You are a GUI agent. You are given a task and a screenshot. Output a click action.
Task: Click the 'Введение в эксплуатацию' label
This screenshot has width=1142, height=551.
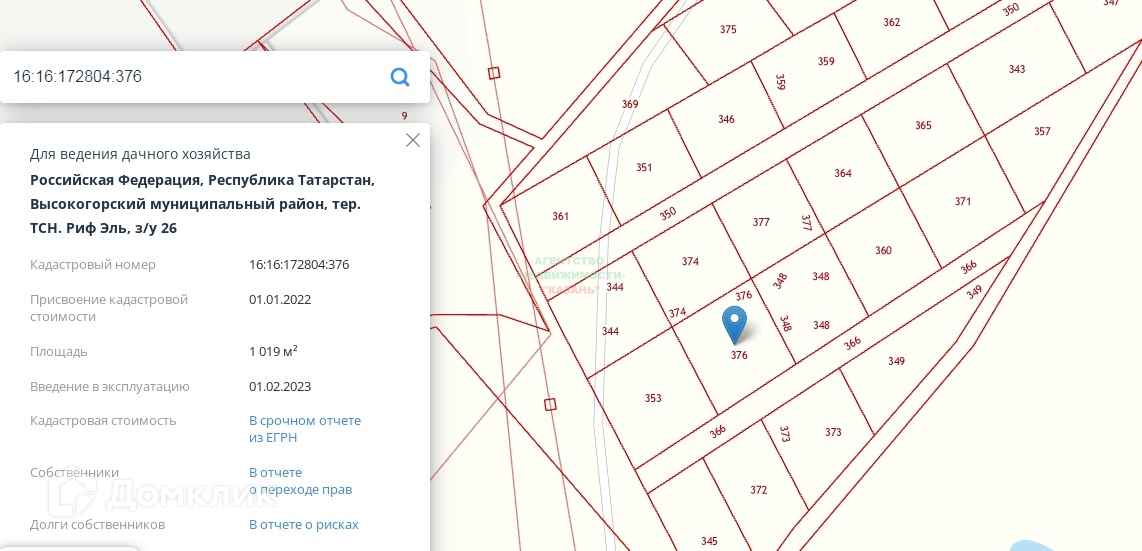[110, 387]
